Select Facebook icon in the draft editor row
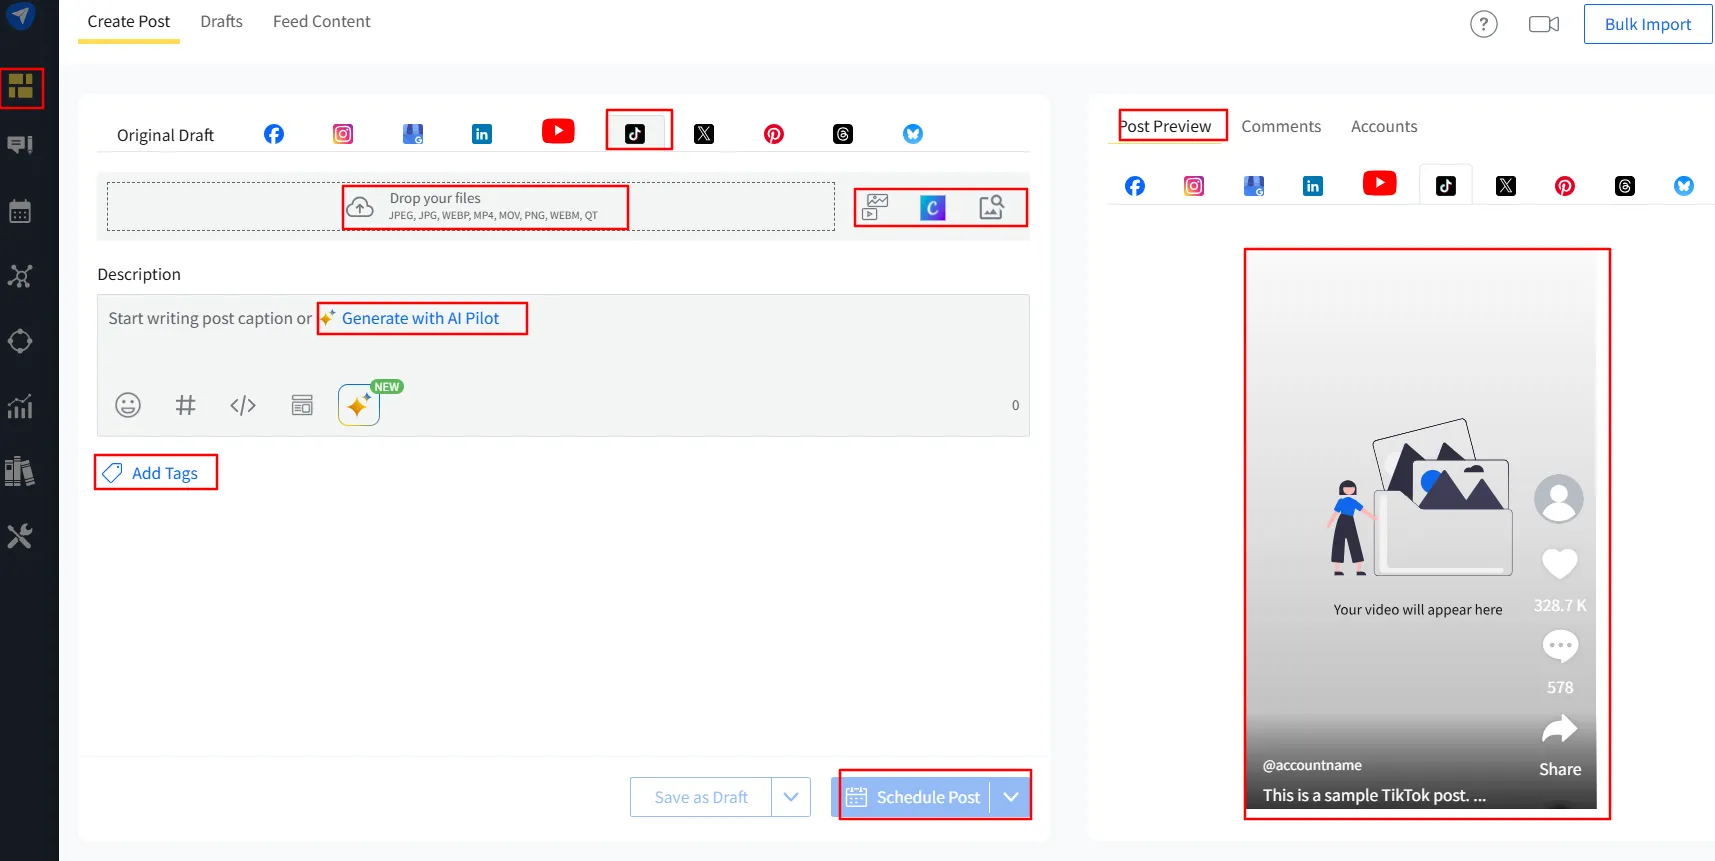The image size is (1715, 861). (x=274, y=134)
